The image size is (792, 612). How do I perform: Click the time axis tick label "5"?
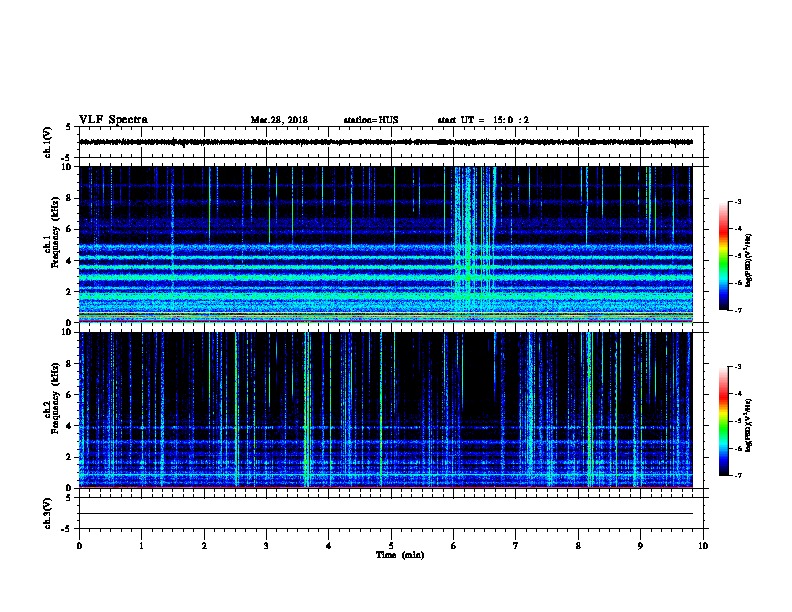click(391, 545)
